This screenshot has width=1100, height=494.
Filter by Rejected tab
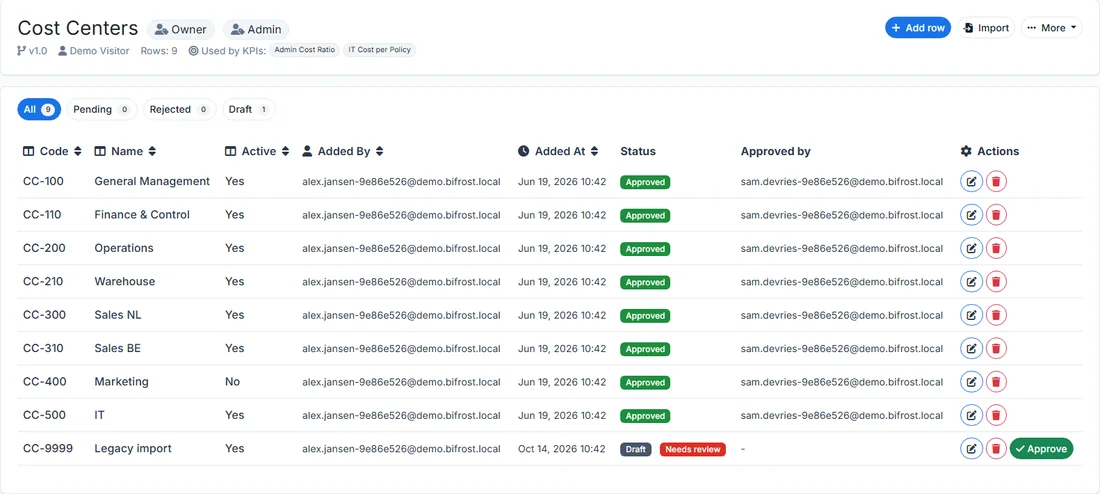(x=180, y=109)
